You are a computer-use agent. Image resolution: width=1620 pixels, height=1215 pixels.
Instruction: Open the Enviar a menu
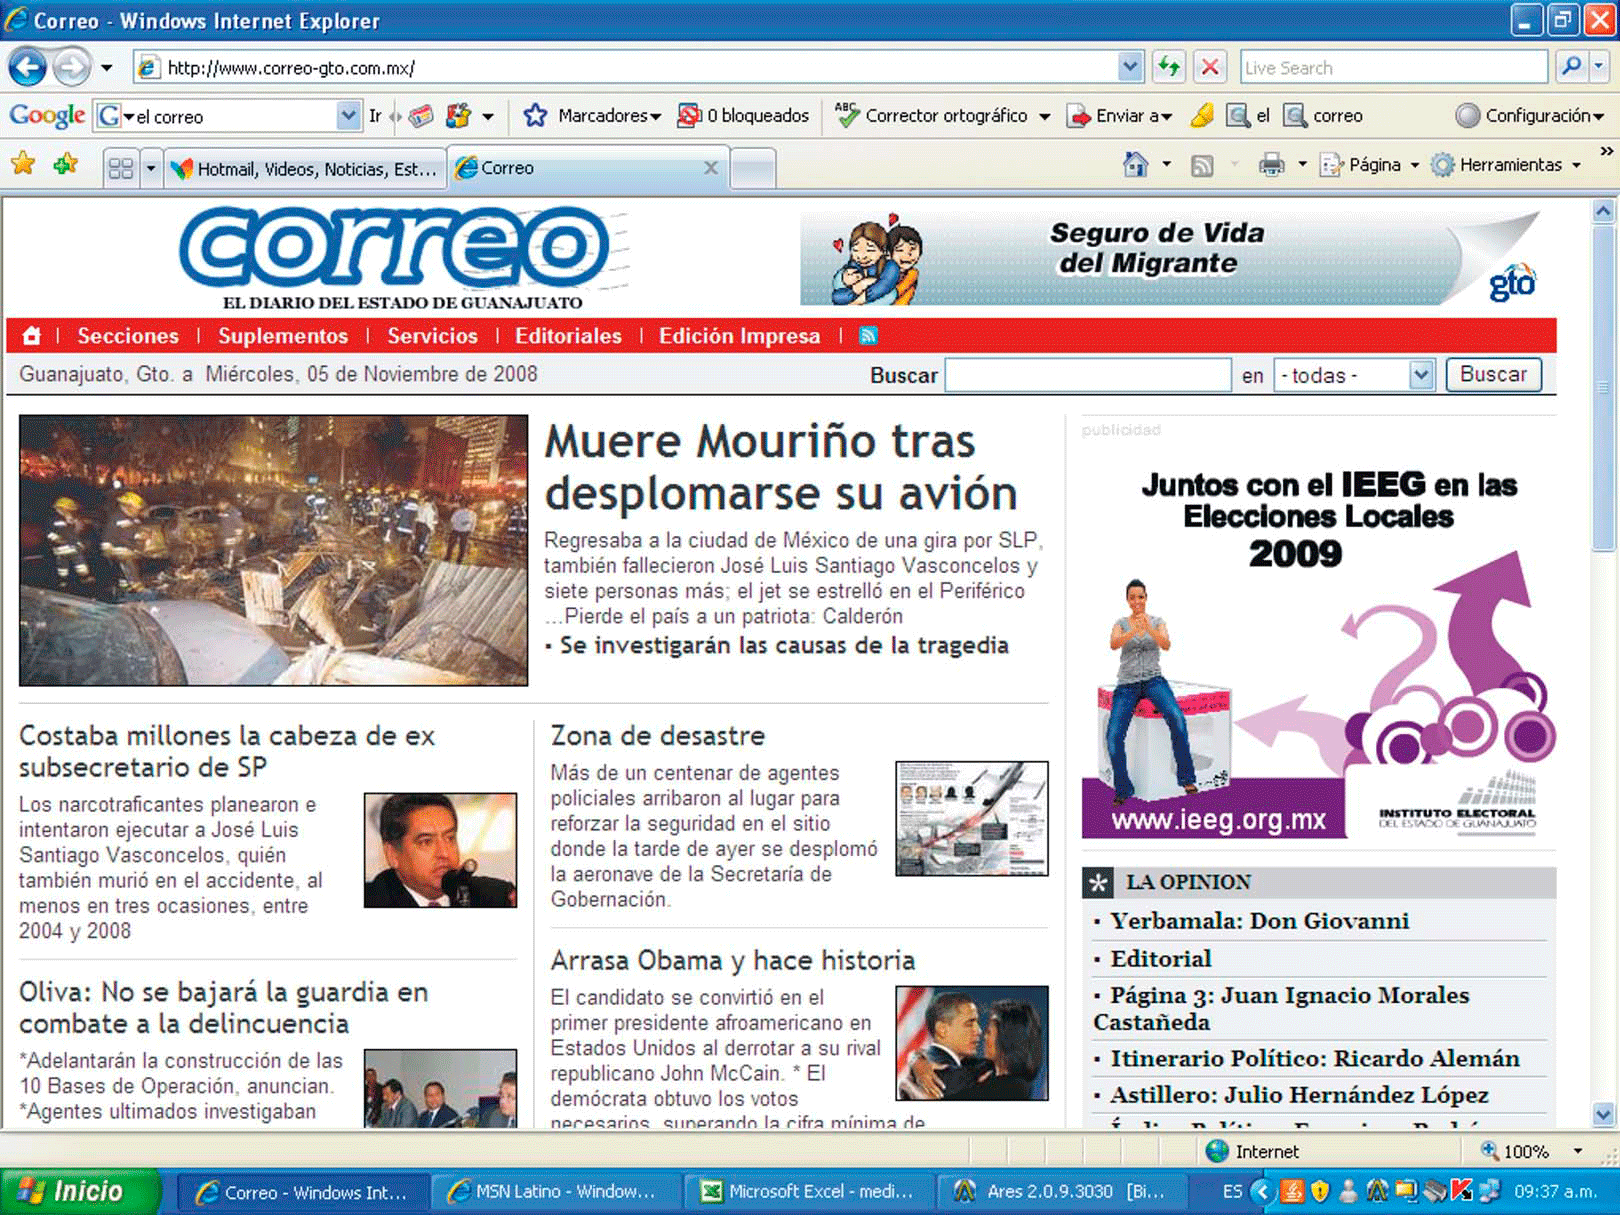tap(1120, 116)
